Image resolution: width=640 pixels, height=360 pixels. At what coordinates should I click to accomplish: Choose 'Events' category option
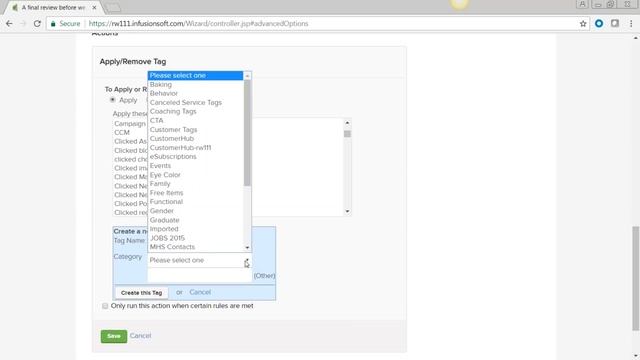coord(196,166)
